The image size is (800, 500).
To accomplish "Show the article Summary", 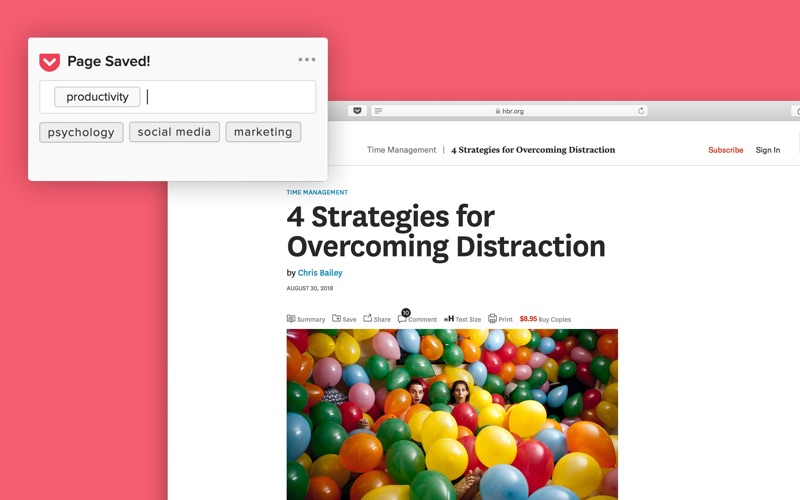I will coord(306,319).
